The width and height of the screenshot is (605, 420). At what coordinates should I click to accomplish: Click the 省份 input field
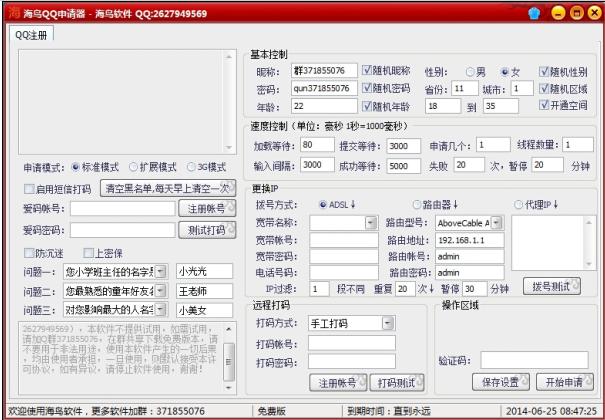click(465, 89)
